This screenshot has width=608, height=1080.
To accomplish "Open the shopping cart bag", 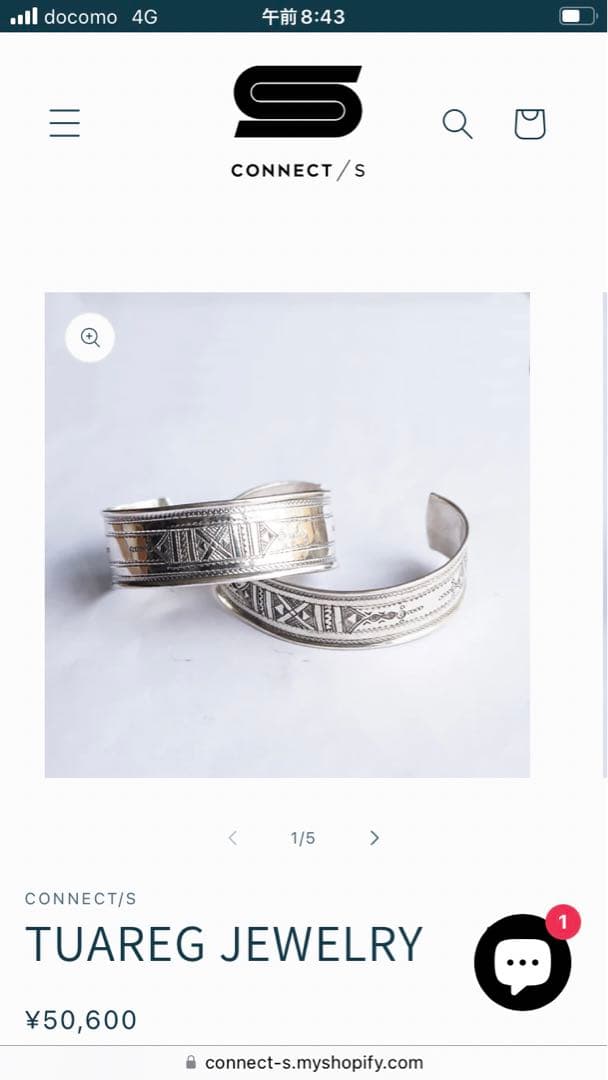I will click(530, 124).
